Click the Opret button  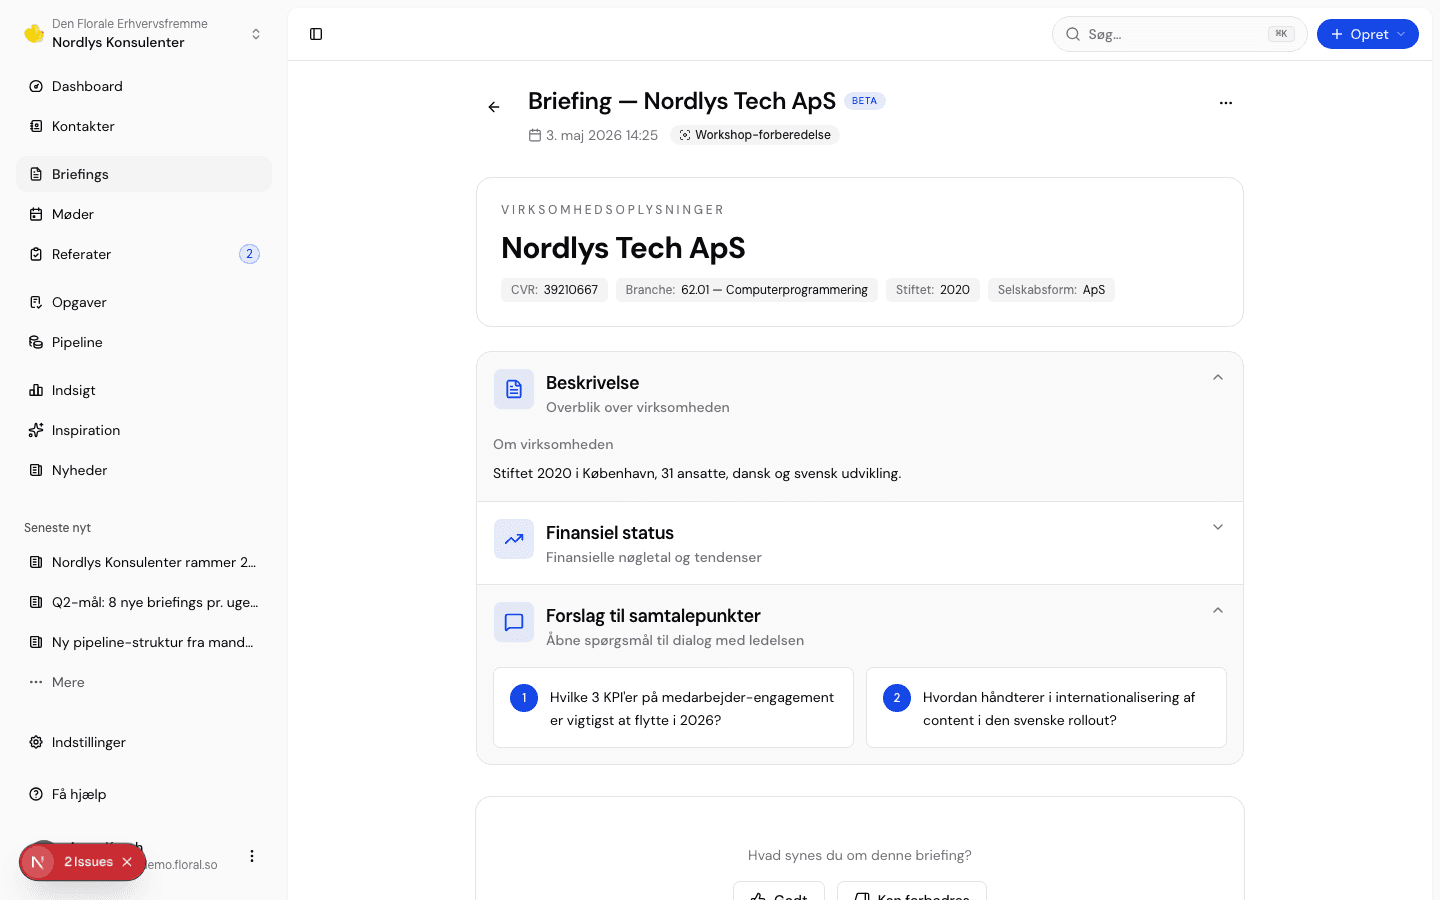pos(1367,34)
